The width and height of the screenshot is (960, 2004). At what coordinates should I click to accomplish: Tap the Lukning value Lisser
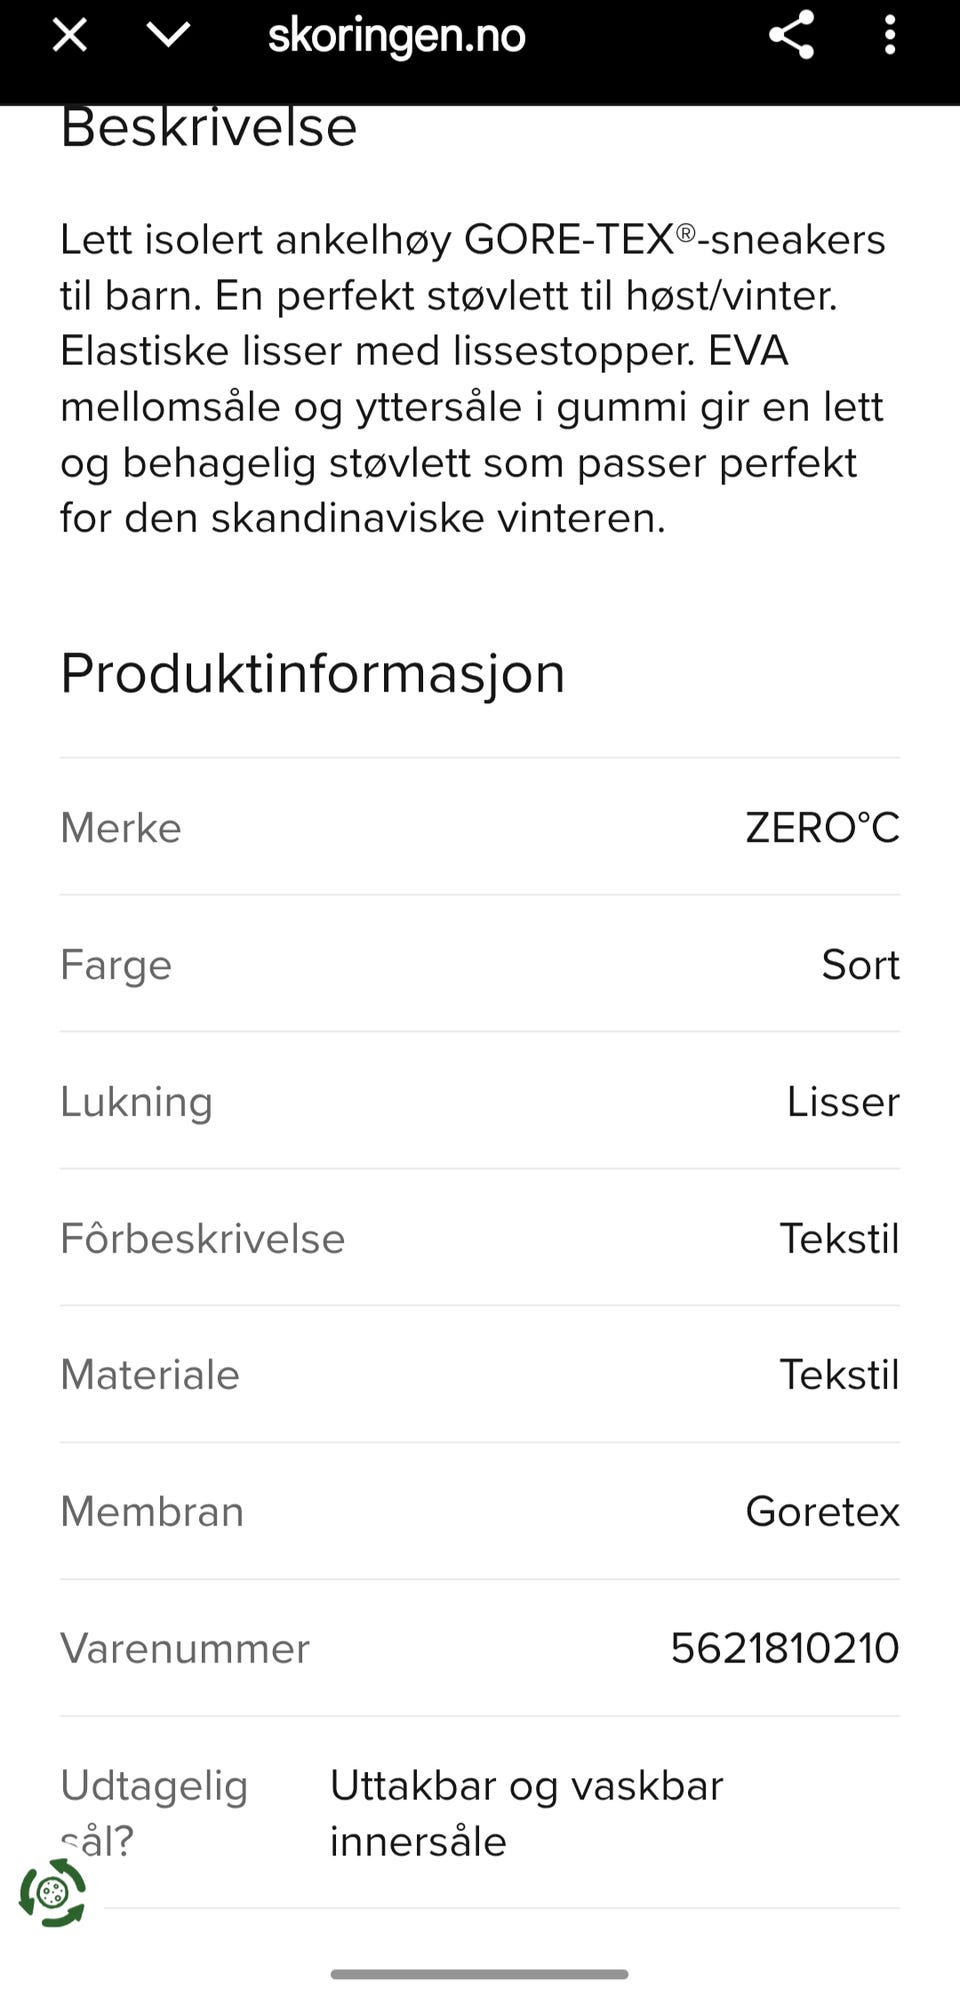[x=842, y=1102]
